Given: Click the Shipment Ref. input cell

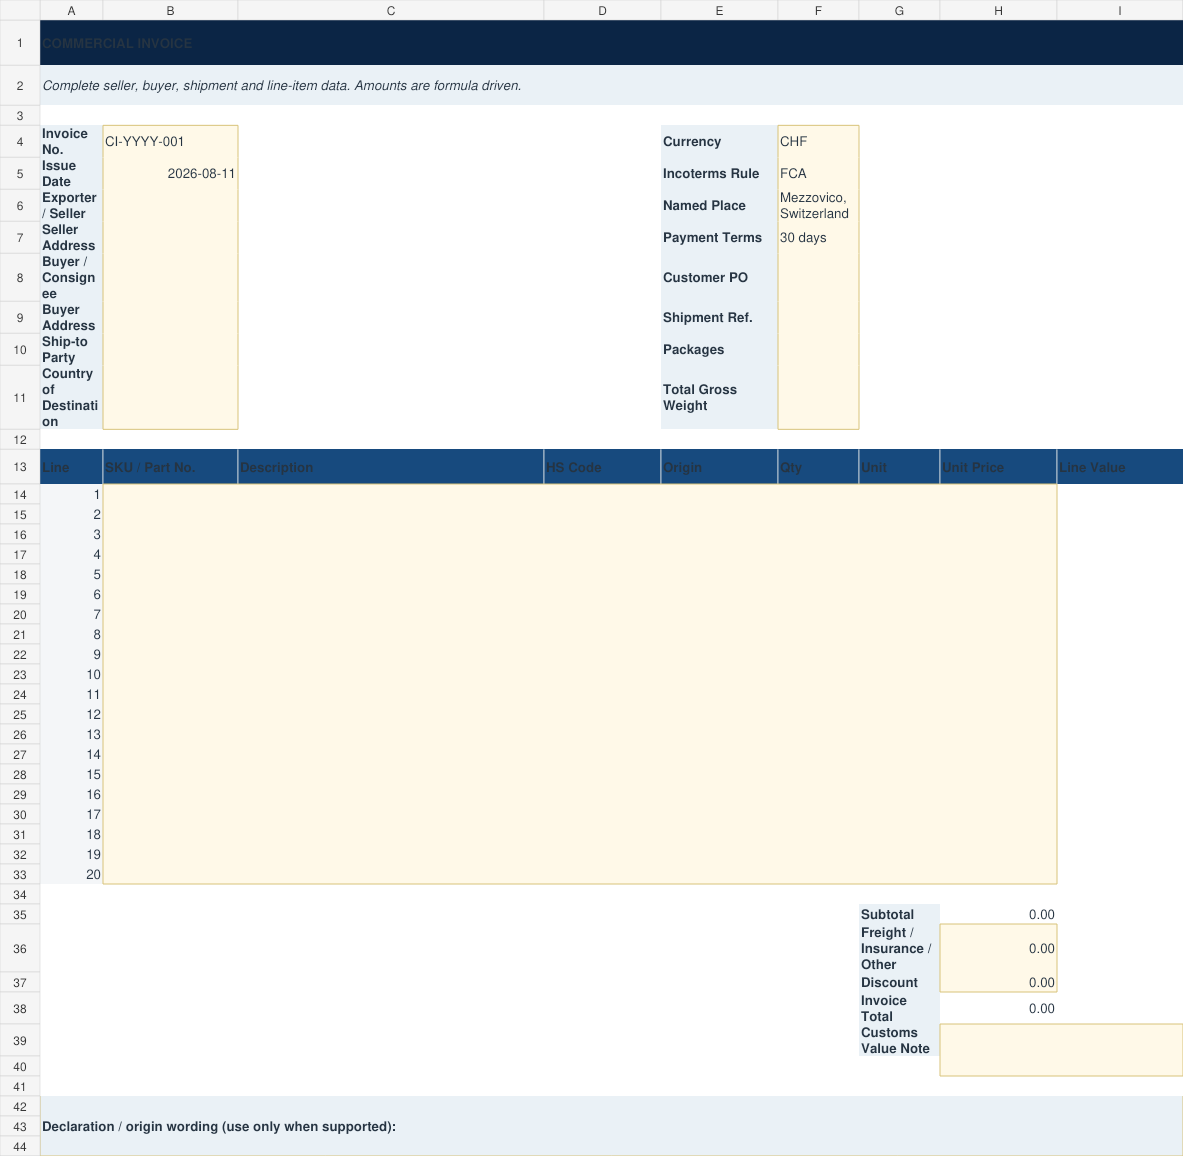Looking at the screenshot, I should [818, 318].
